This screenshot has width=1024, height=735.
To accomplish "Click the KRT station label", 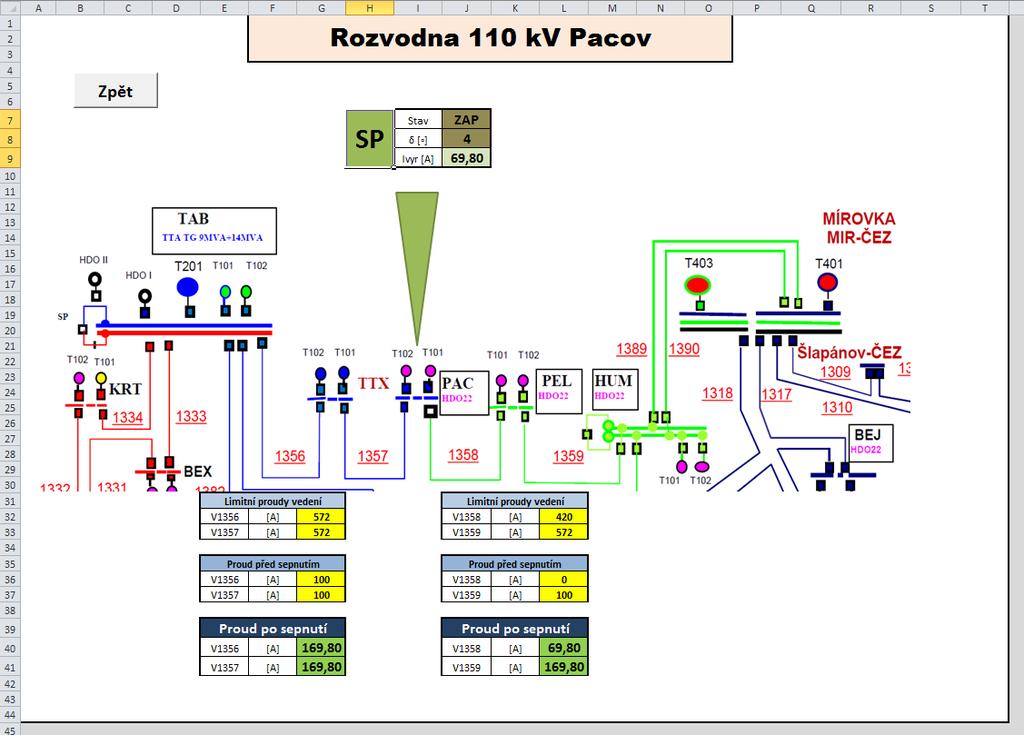I will (x=125, y=389).
